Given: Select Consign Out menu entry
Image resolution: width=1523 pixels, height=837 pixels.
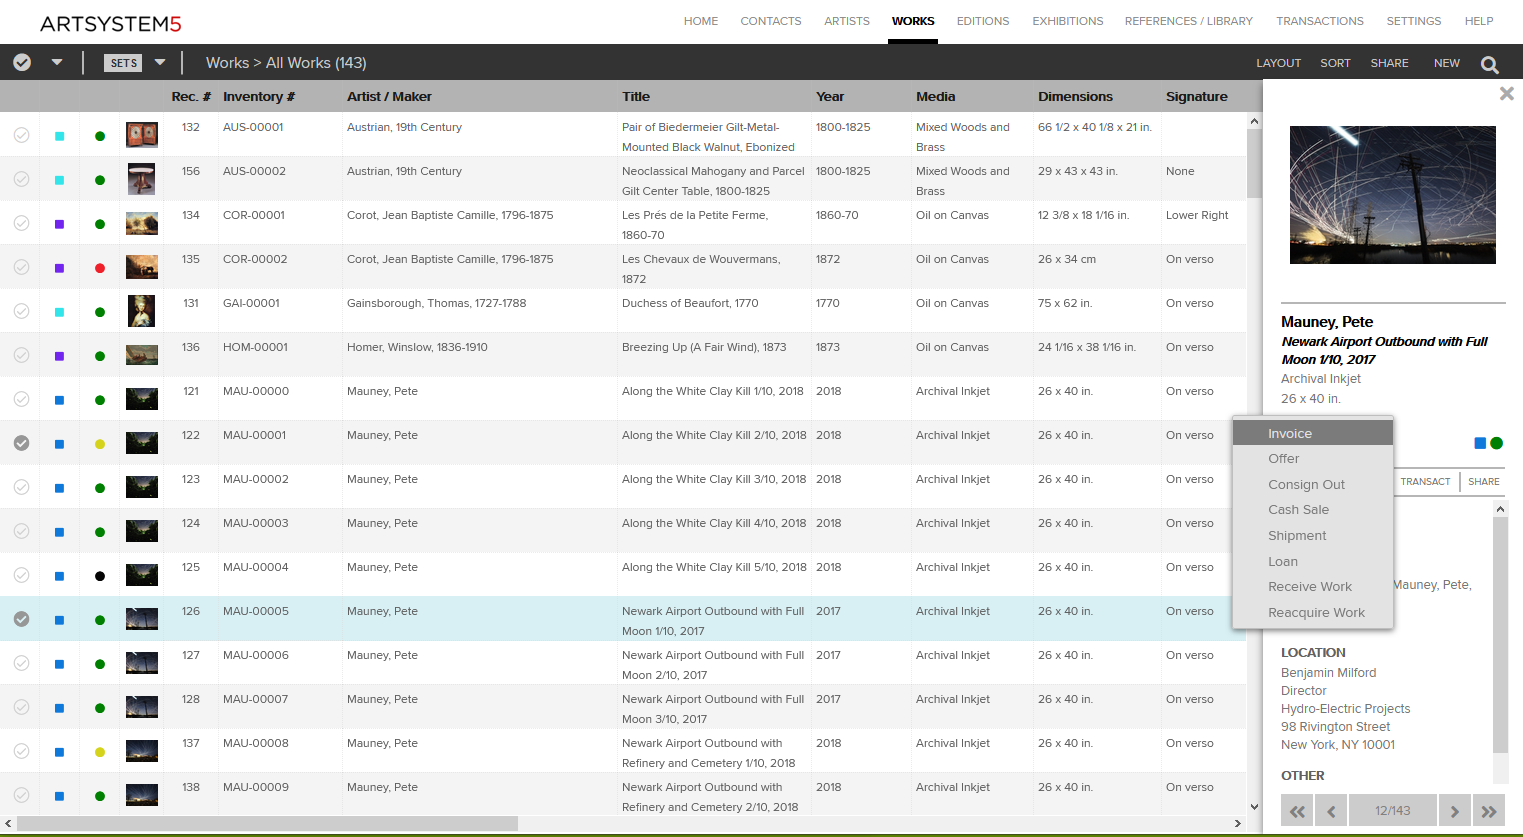Looking at the screenshot, I should [1313, 485].
